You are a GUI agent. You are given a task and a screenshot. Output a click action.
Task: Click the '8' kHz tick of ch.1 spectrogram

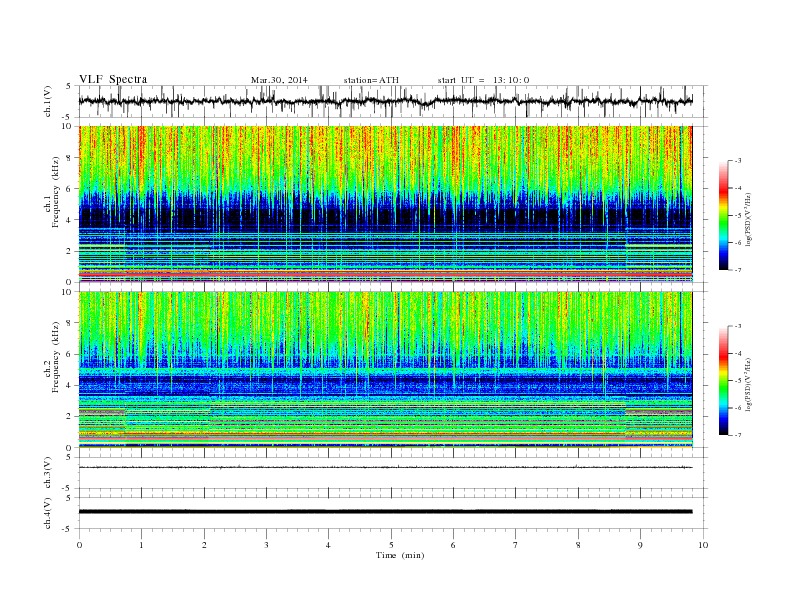point(70,158)
